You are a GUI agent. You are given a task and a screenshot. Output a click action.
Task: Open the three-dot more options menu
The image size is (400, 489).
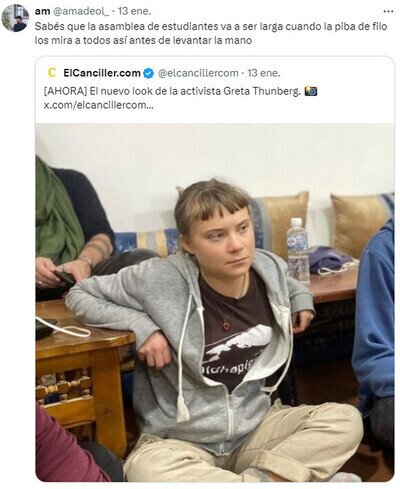pyautogui.click(x=389, y=11)
